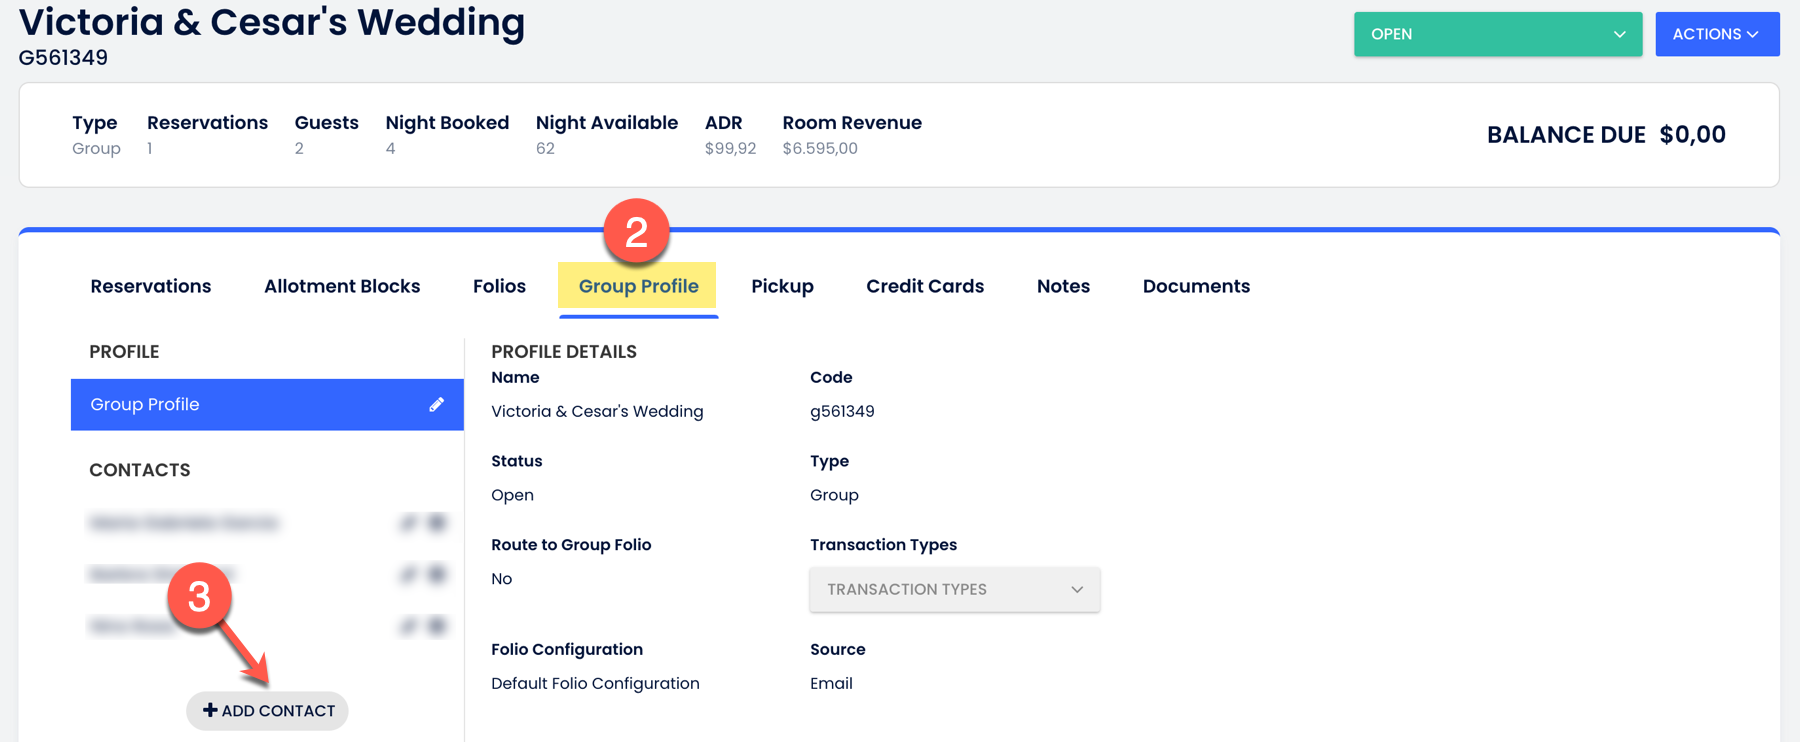
Task: Delete the second contact in the list
Action: 437,574
